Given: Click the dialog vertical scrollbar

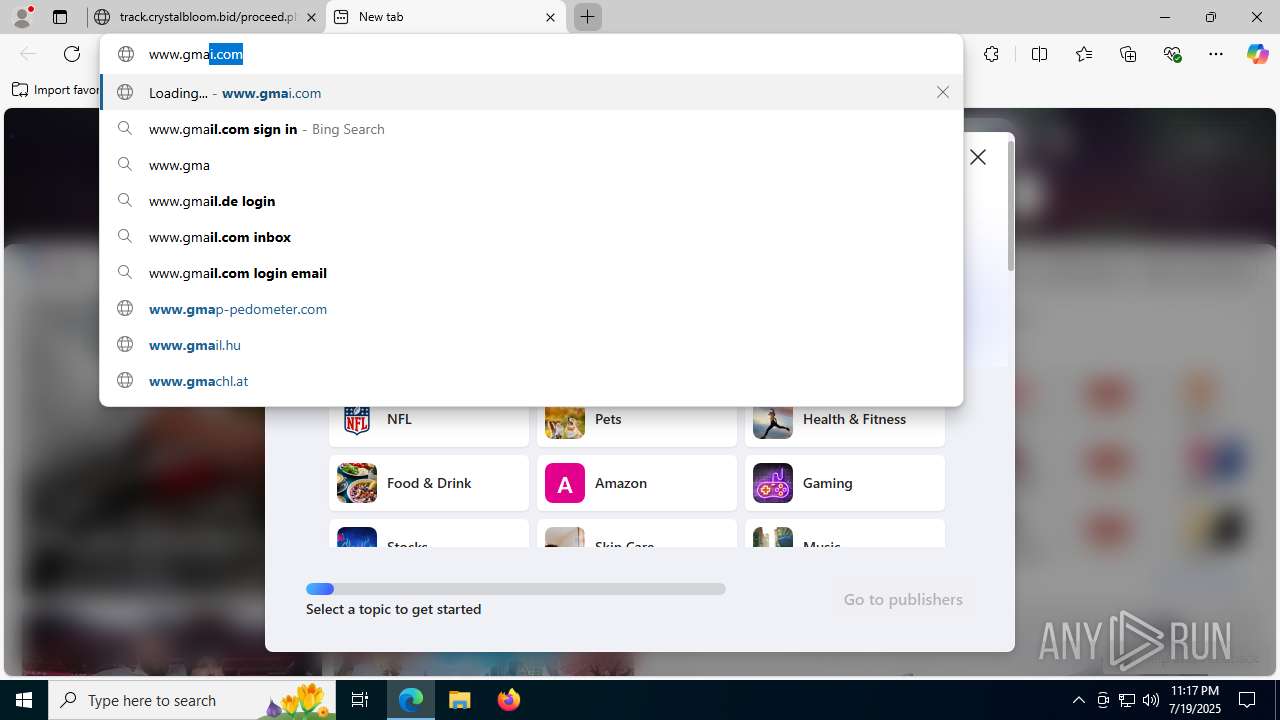Looking at the screenshot, I should click(1011, 206).
